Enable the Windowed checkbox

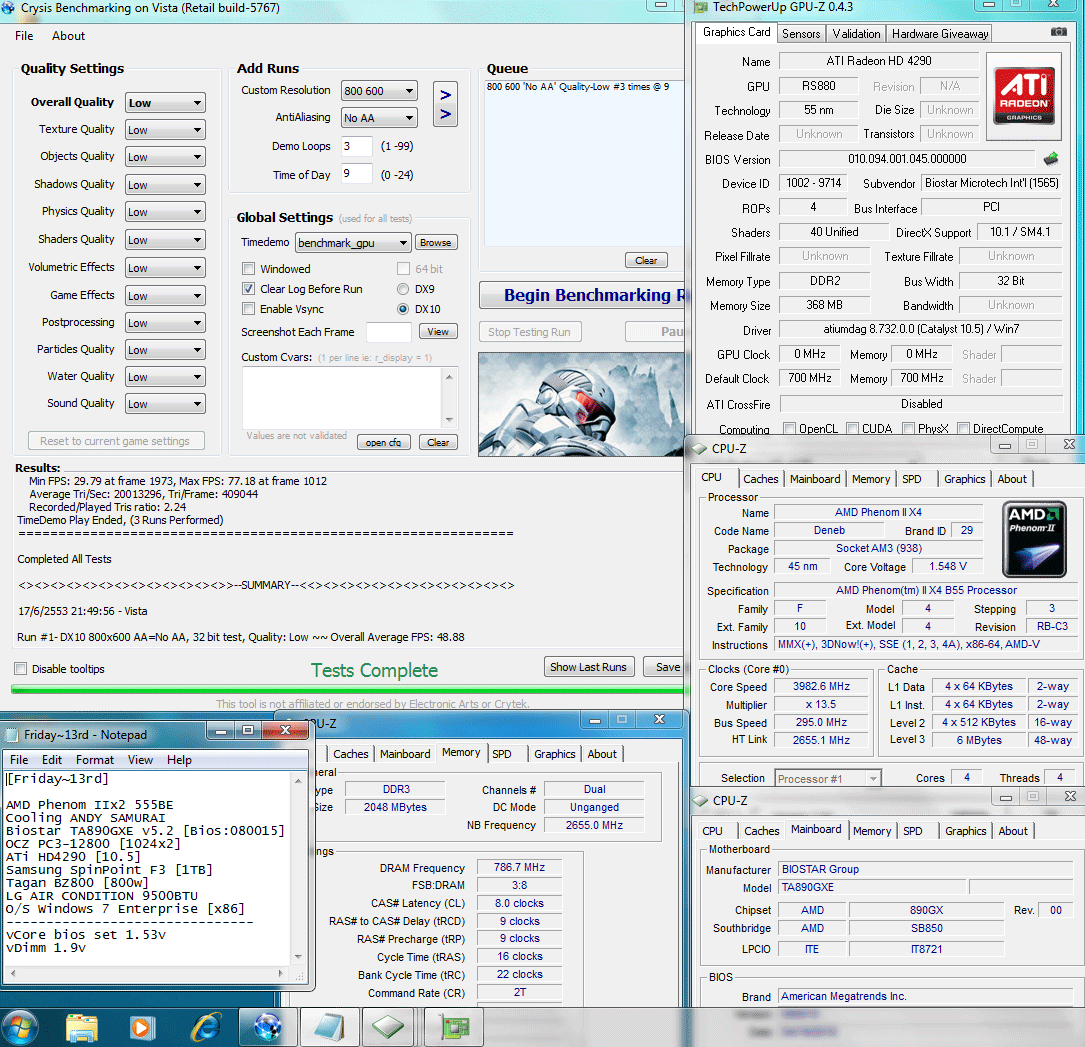click(249, 269)
